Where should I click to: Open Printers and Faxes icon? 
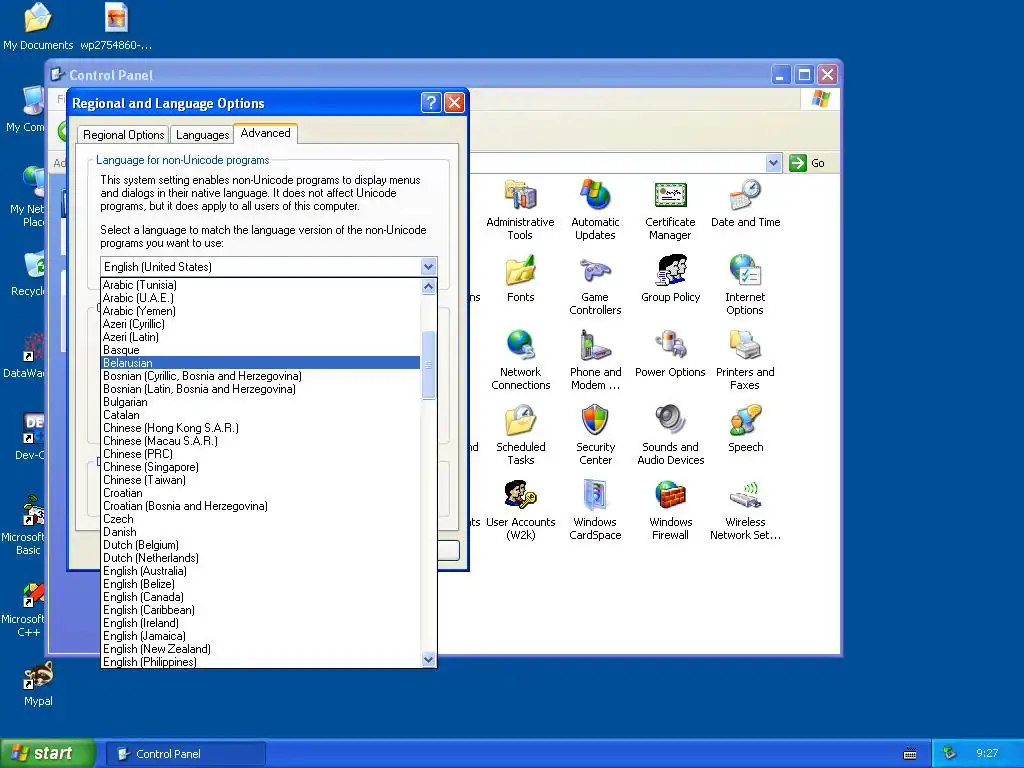(x=745, y=345)
